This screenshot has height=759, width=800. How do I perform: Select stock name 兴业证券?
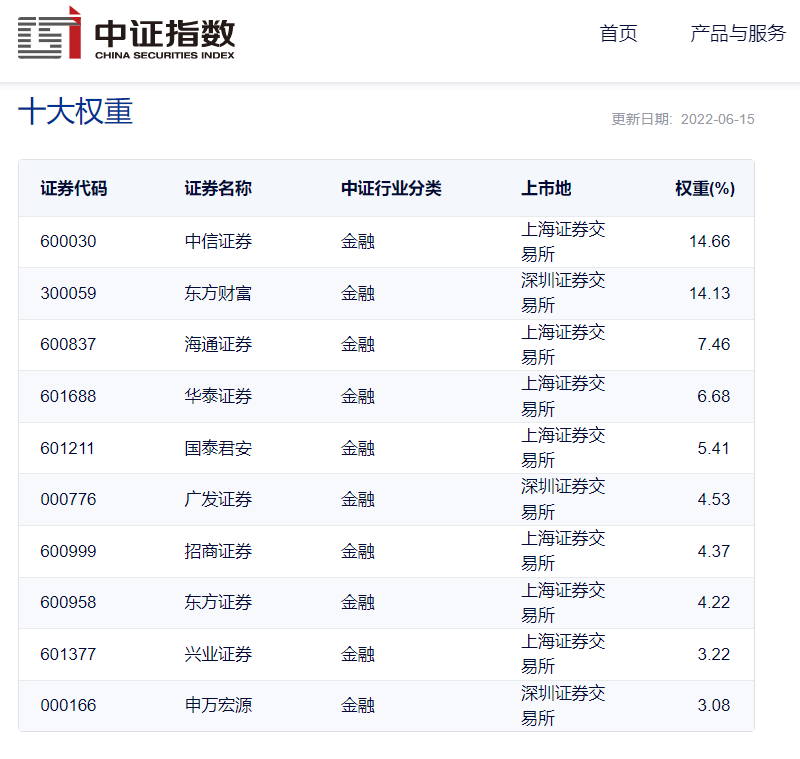[218, 654]
